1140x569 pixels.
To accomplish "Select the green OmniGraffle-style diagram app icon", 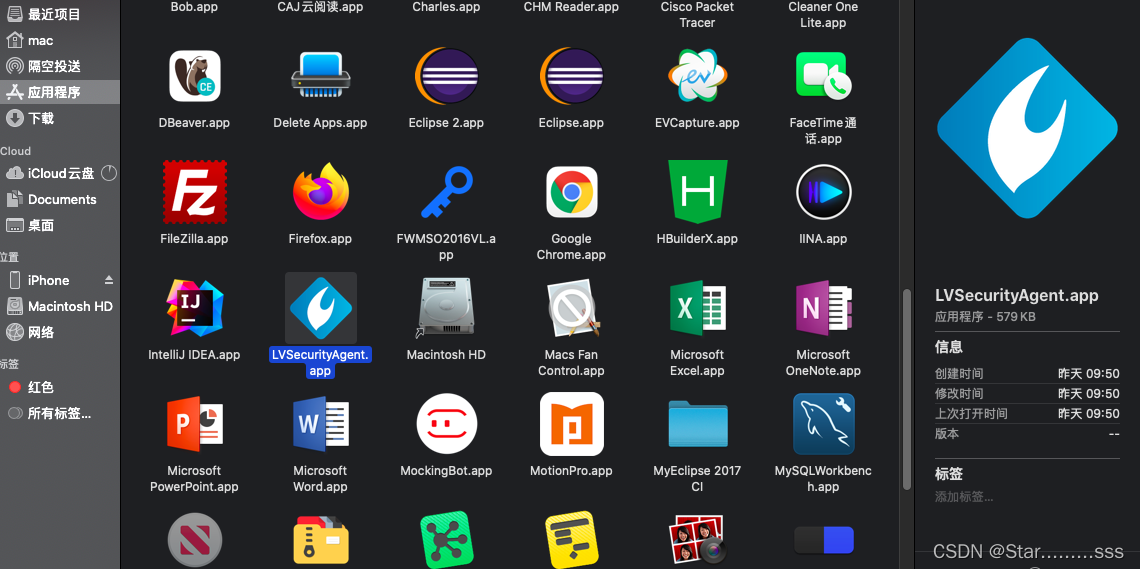I will [446, 540].
